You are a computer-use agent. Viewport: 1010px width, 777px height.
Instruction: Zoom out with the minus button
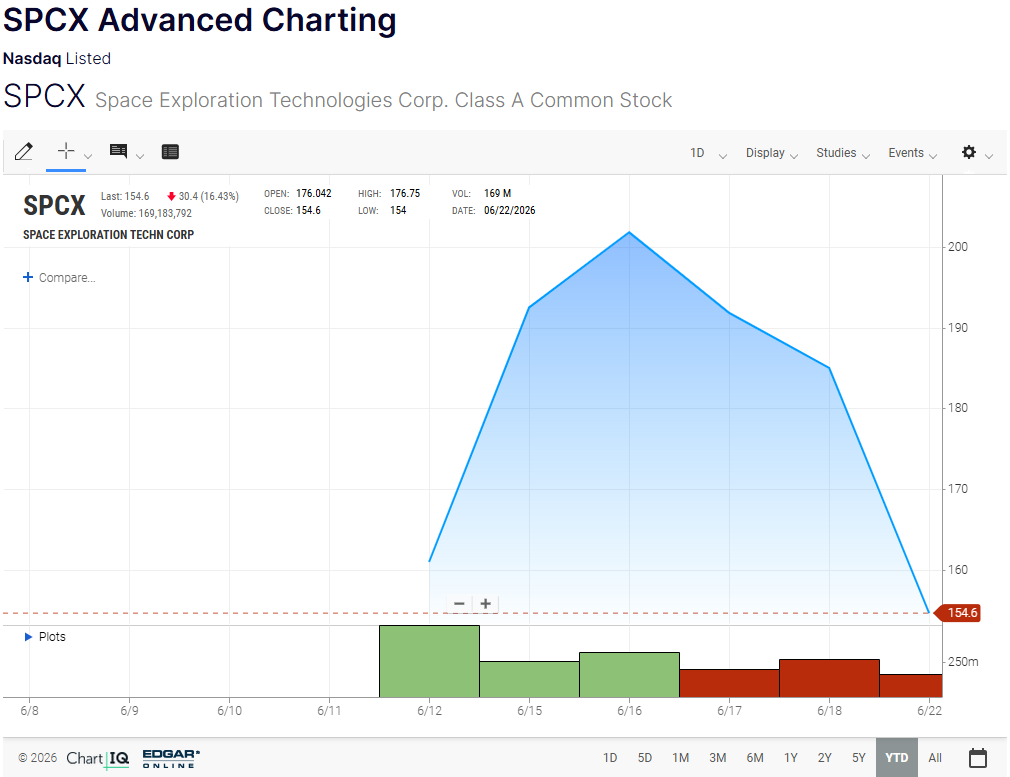(459, 604)
